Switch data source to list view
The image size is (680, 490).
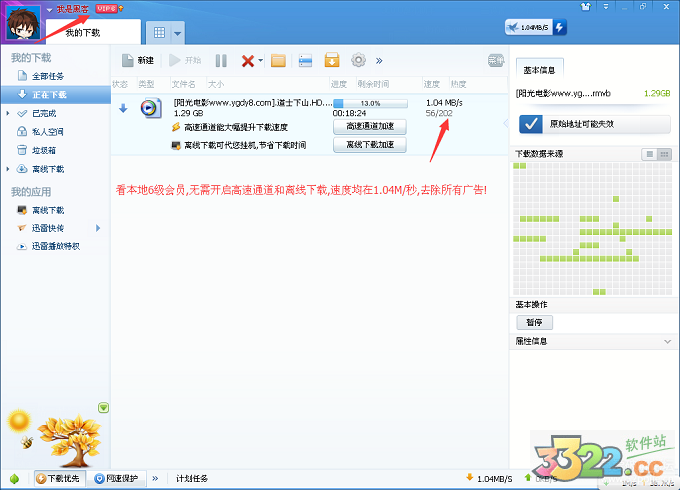(x=649, y=154)
